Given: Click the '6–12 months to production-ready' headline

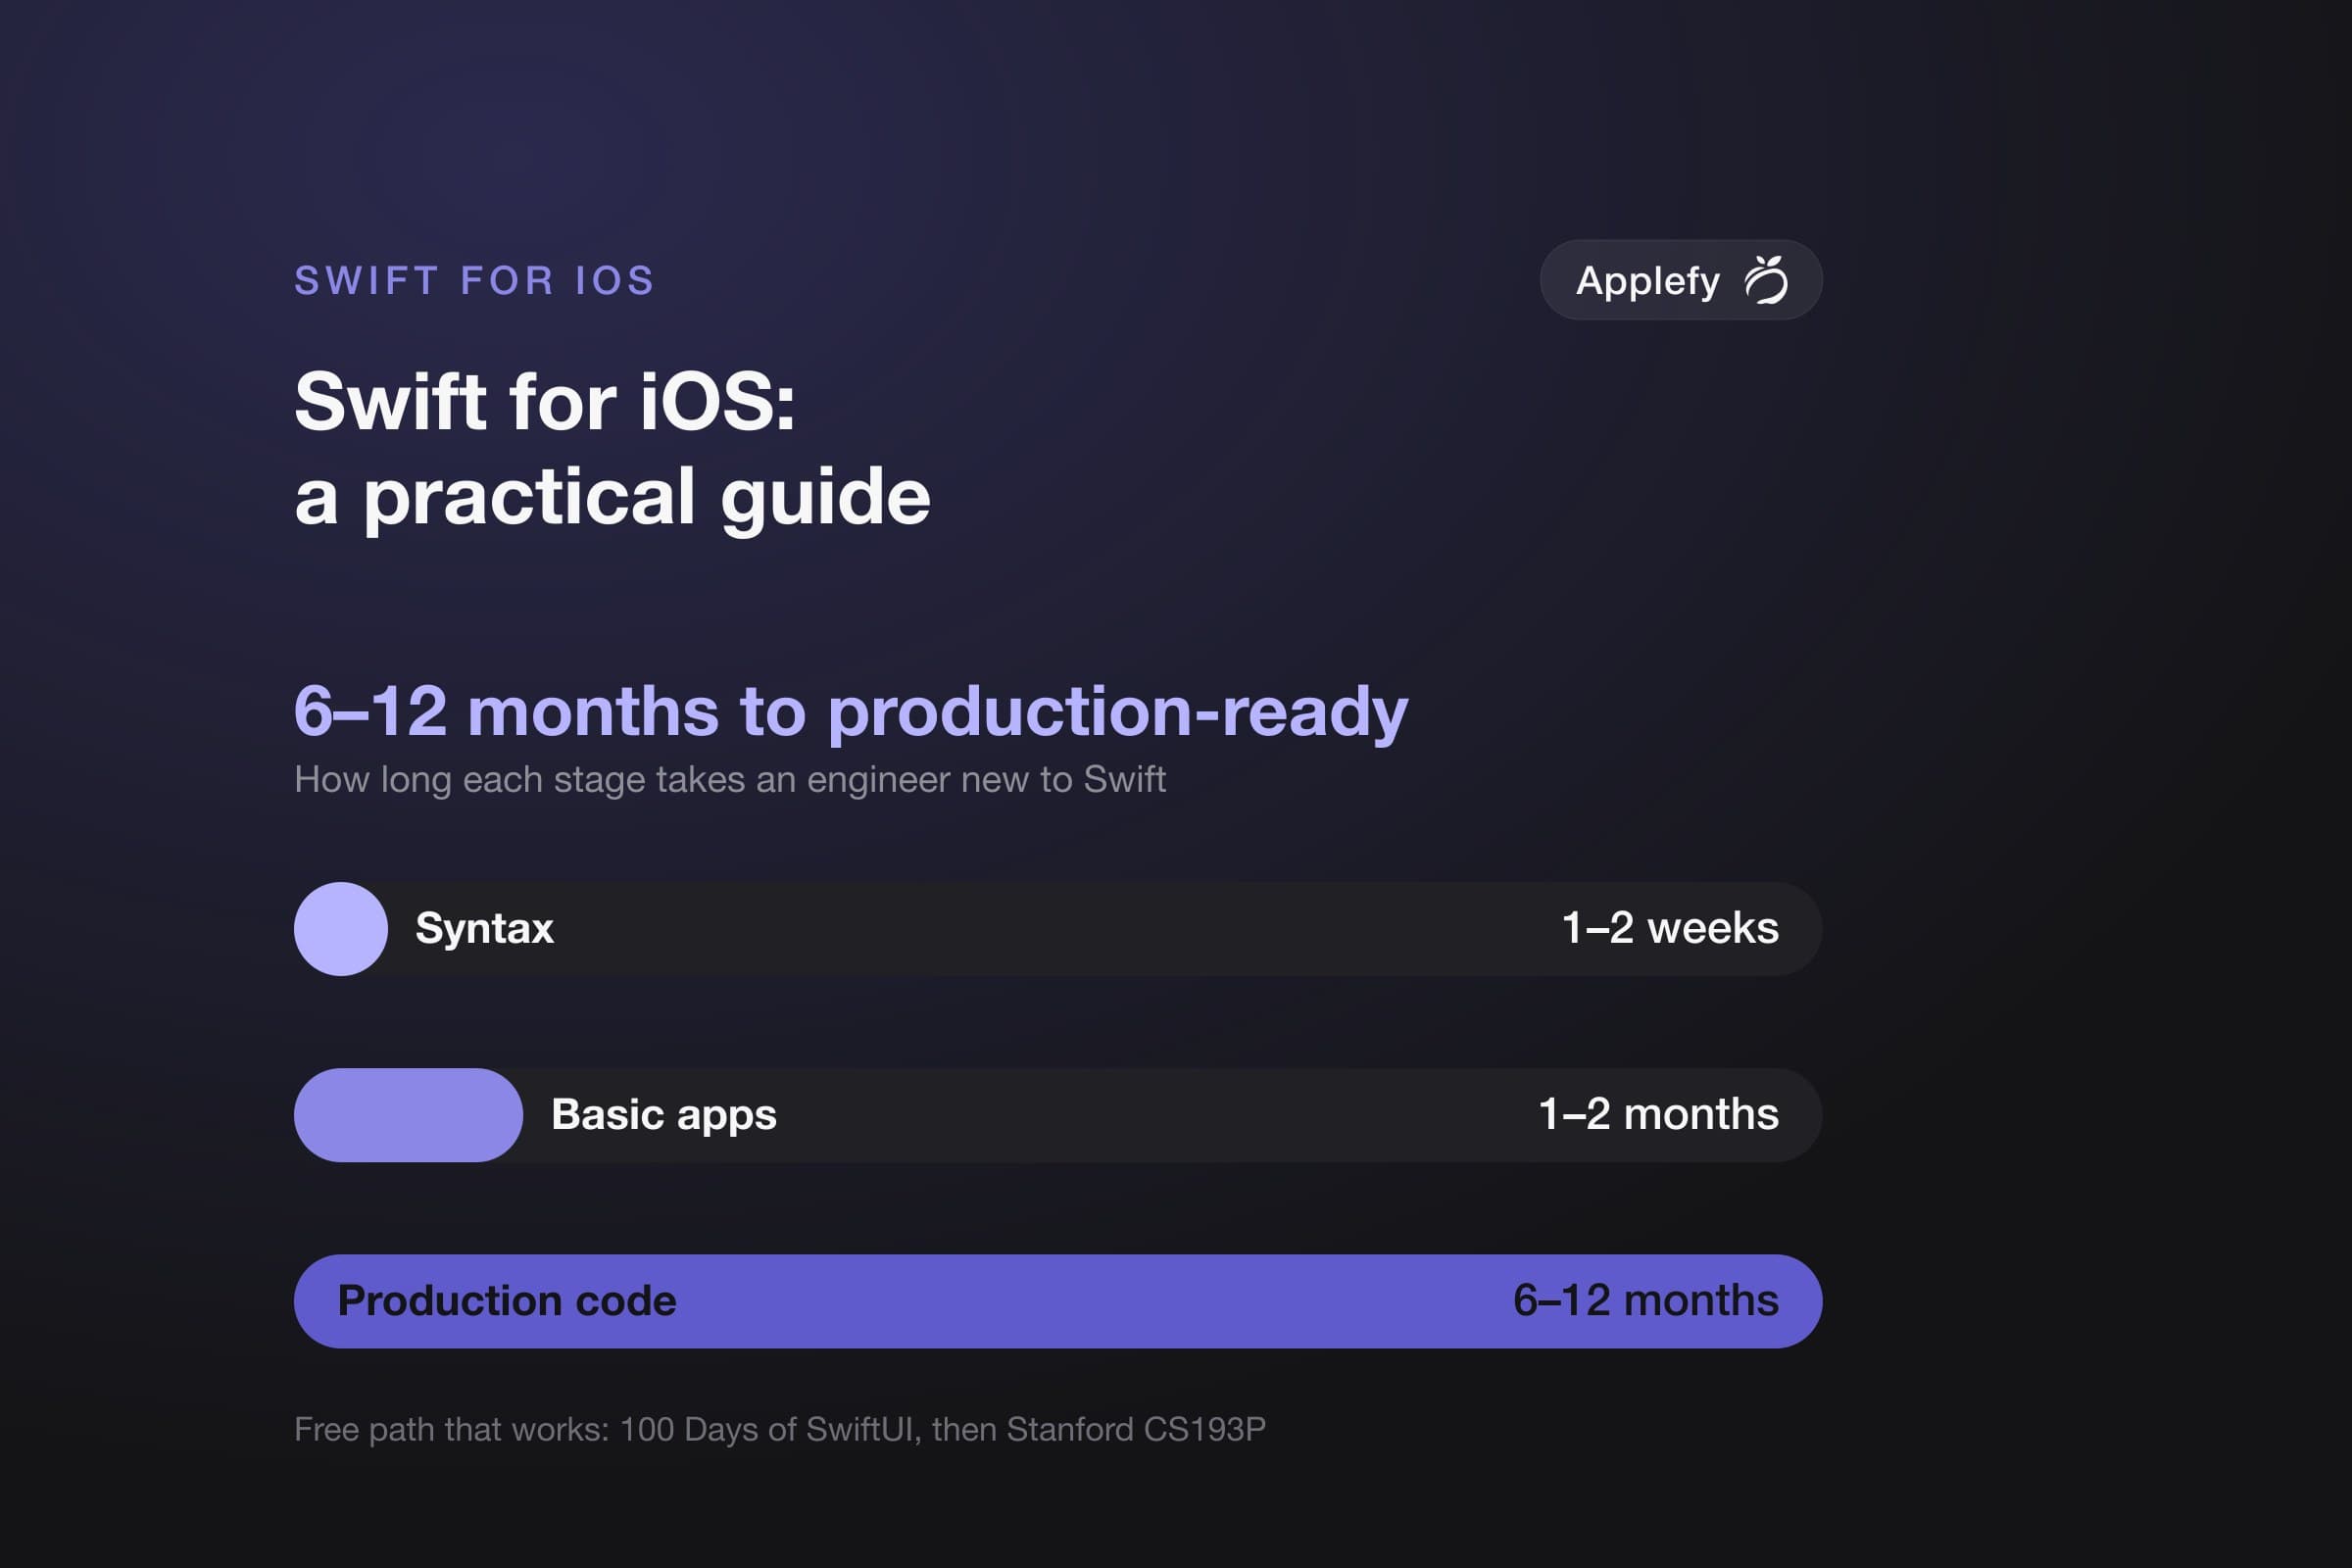Looking at the screenshot, I should point(851,712).
